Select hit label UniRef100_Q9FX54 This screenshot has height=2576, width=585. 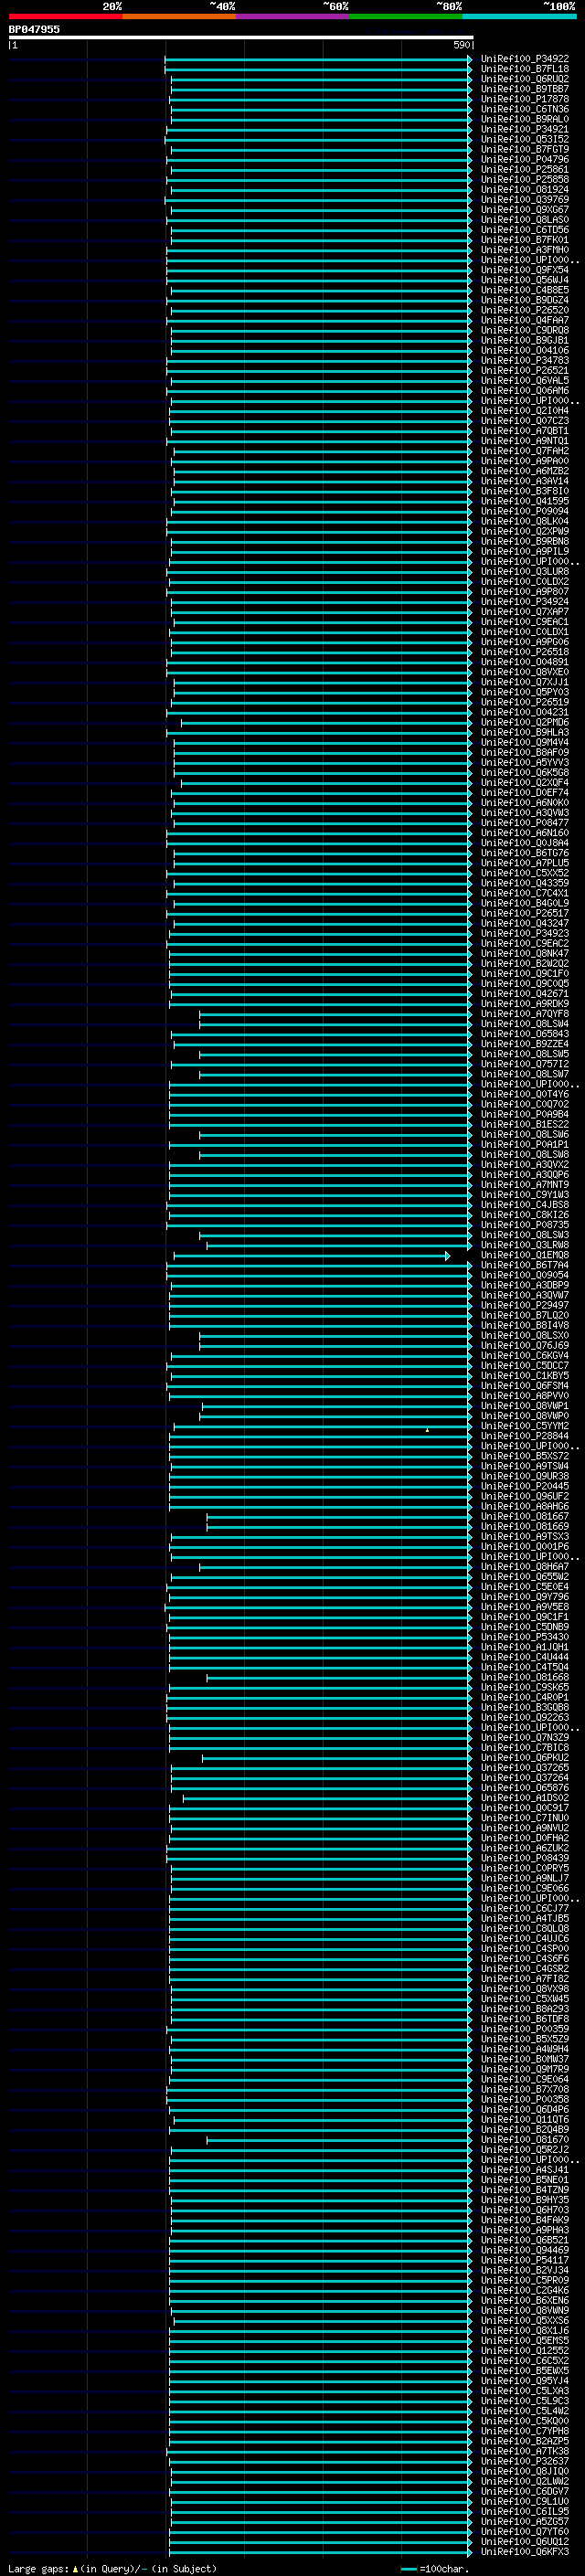[x=524, y=270]
